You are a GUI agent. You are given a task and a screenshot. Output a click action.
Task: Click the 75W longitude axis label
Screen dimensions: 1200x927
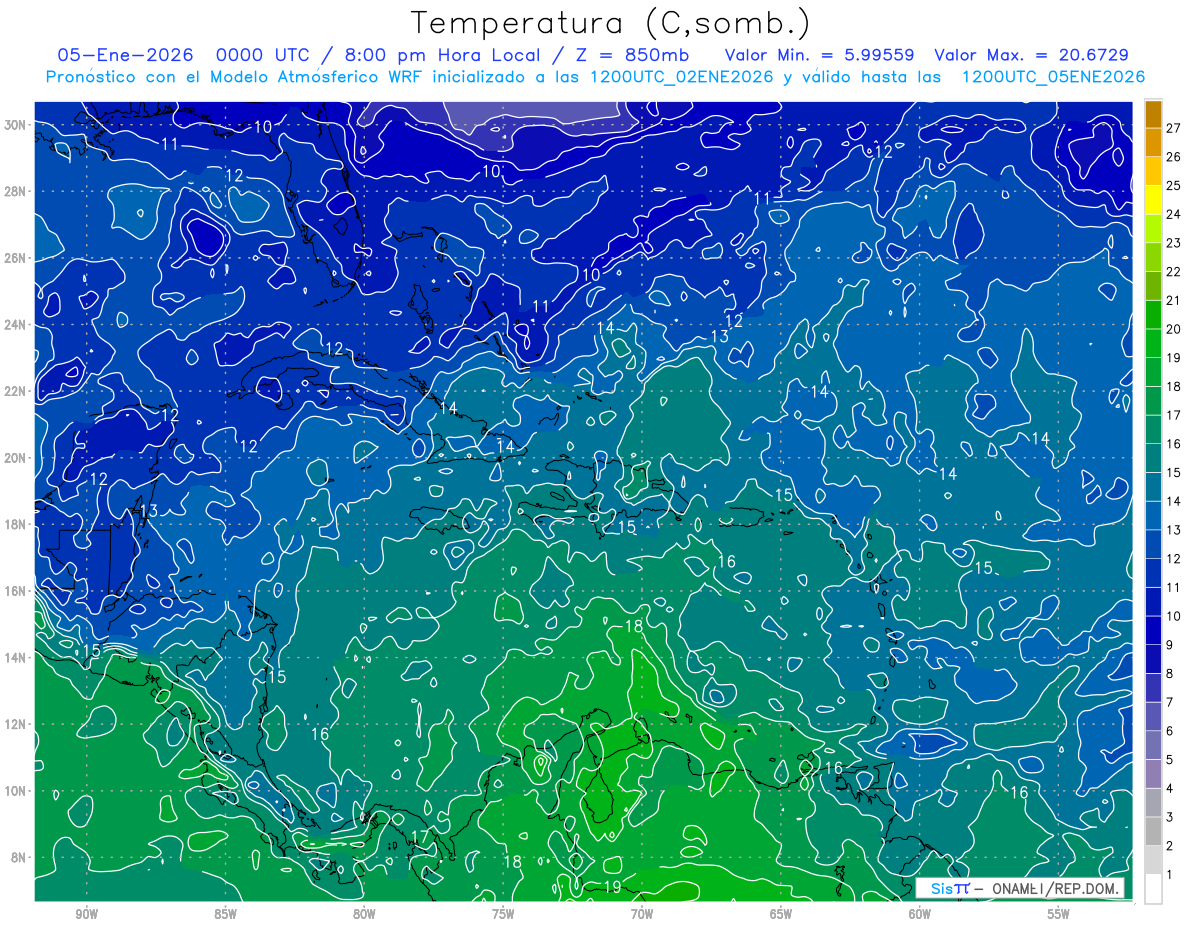point(503,914)
